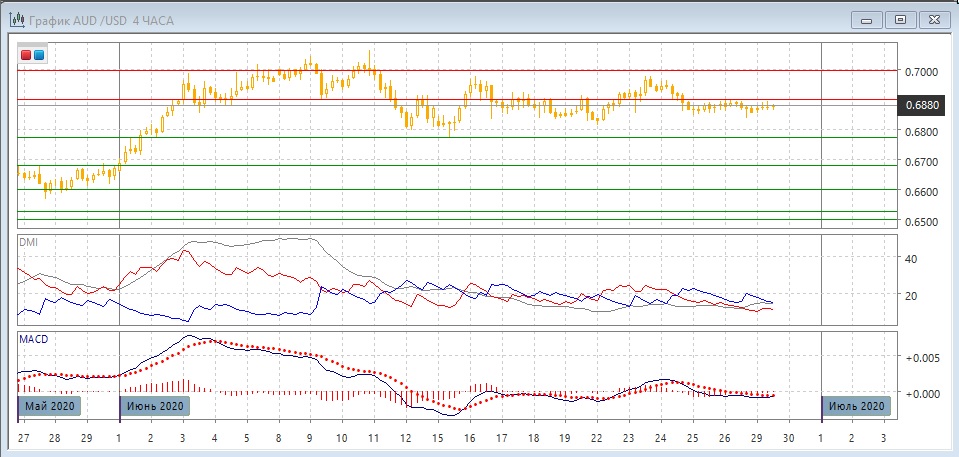Click the 40 level on DMI scale
959x457 pixels.
910,259
